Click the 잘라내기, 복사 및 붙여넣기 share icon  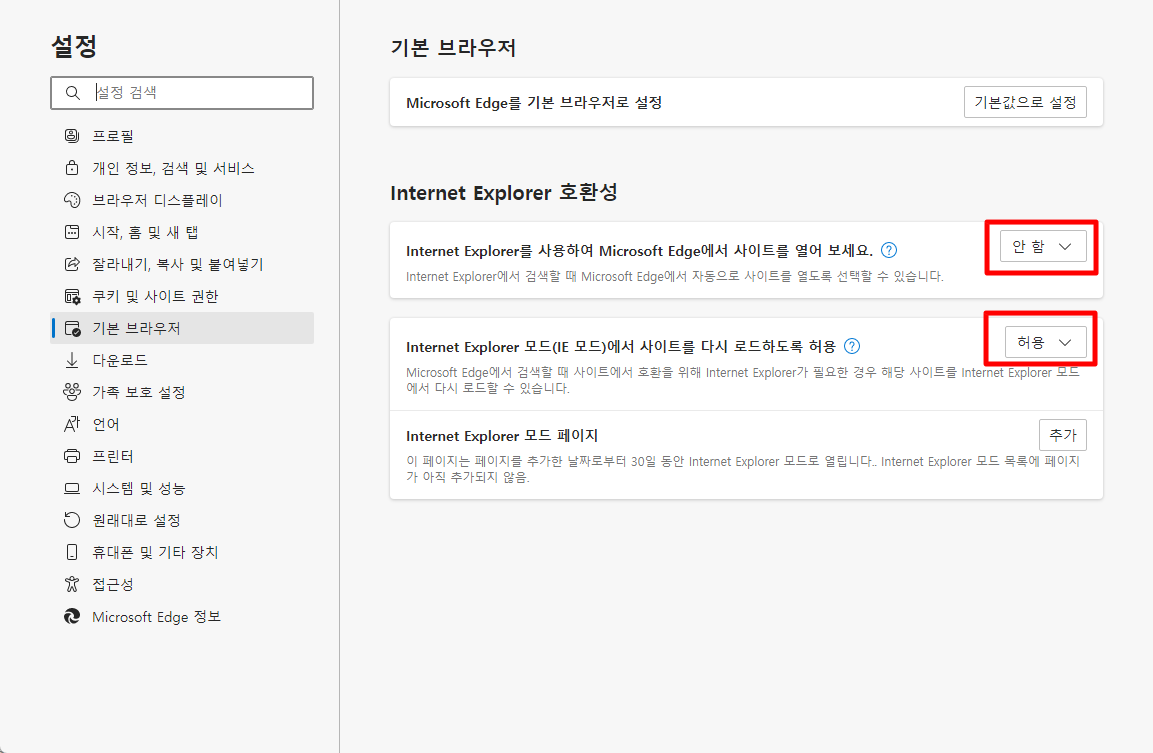point(72,264)
